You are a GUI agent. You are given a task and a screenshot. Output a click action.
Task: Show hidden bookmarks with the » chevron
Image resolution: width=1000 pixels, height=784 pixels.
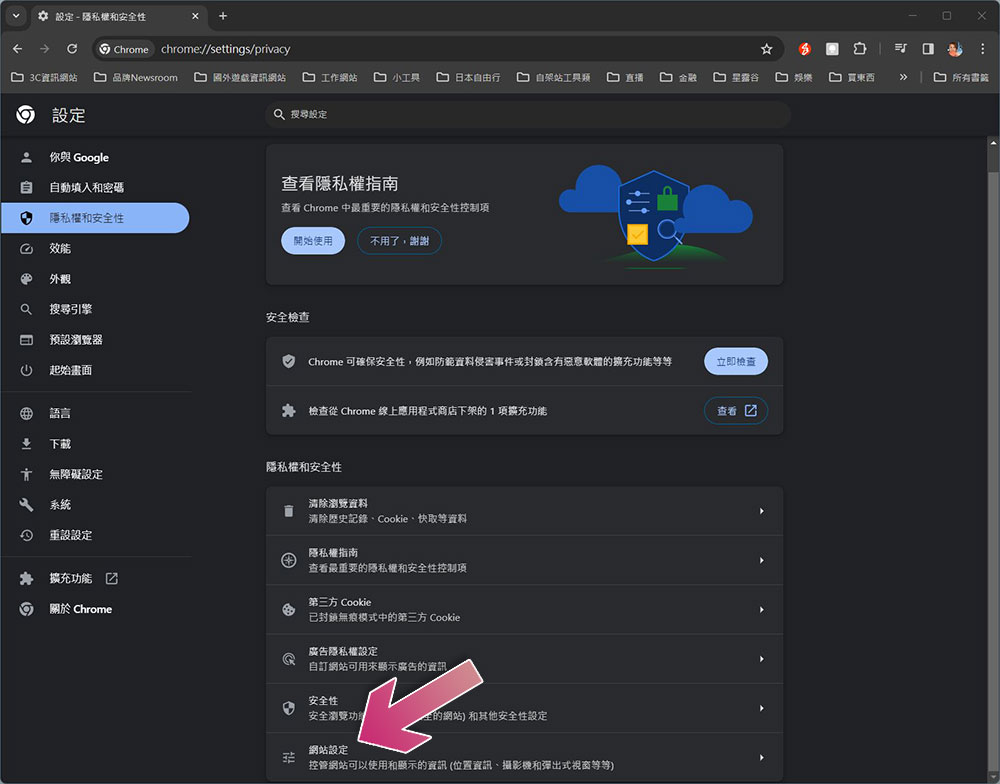coord(903,77)
